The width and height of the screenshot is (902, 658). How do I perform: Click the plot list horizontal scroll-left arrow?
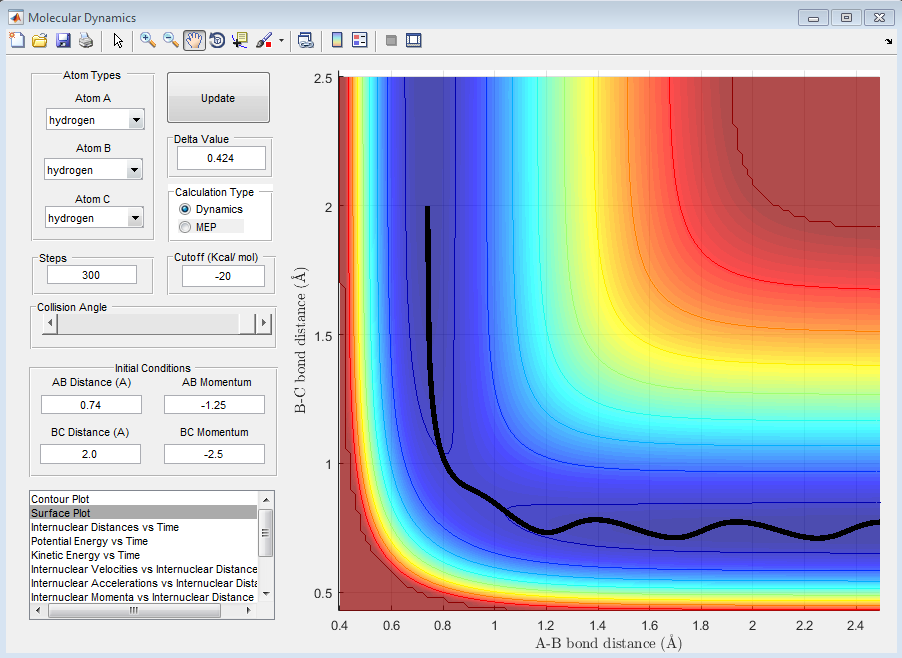[37, 610]
